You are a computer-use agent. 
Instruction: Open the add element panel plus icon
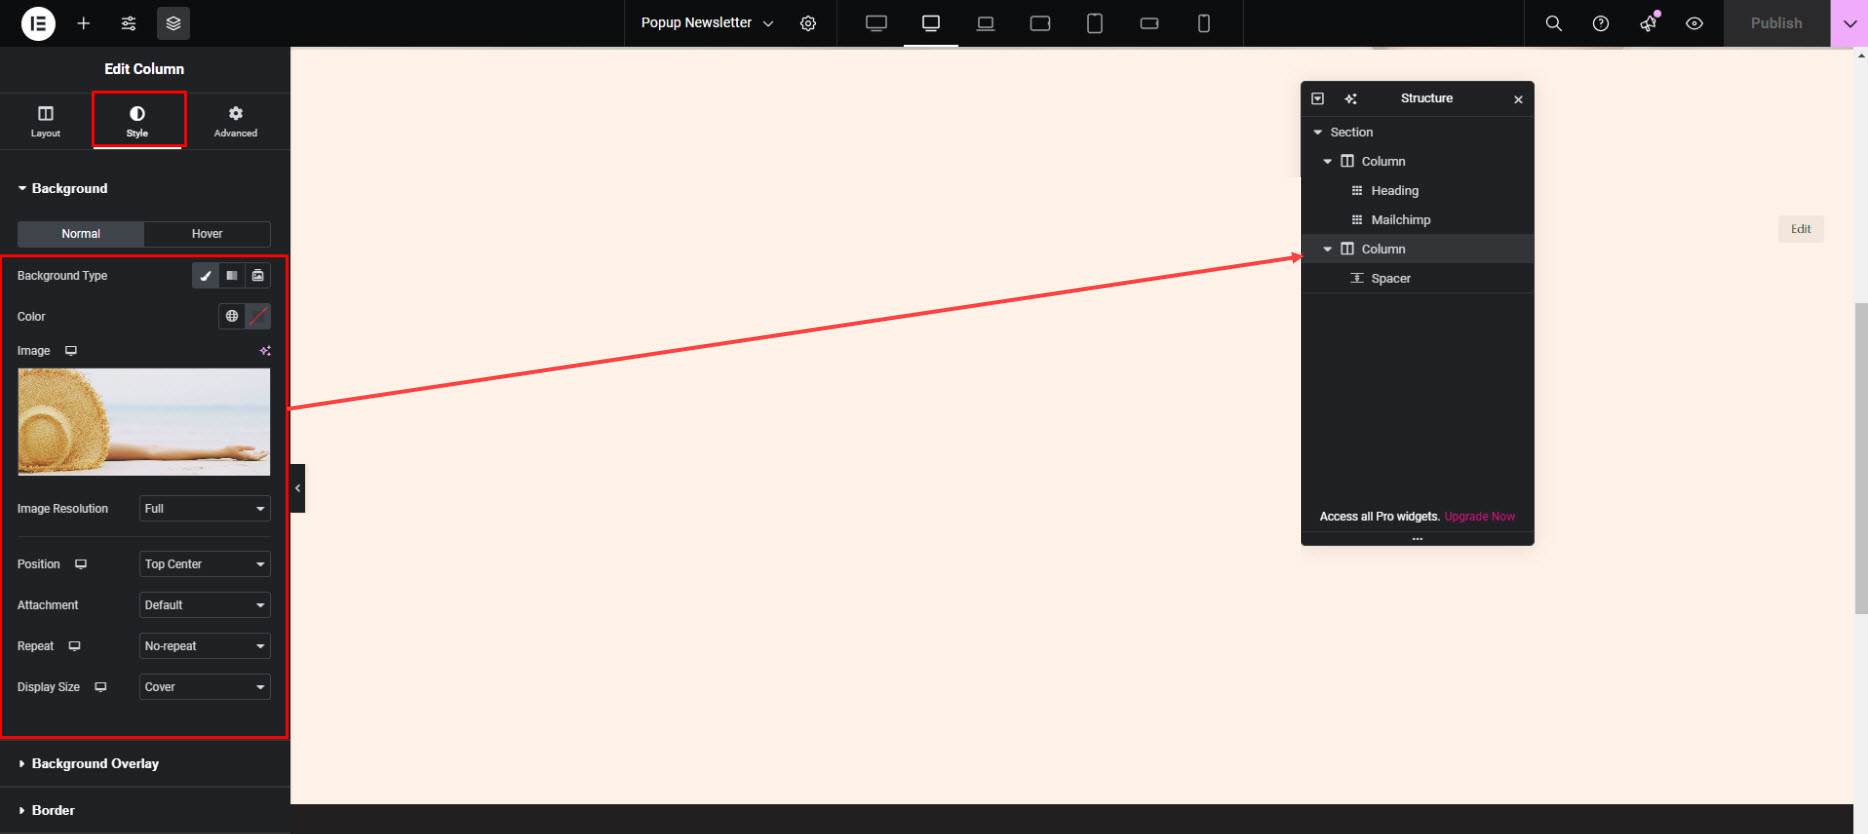(84, 23)
